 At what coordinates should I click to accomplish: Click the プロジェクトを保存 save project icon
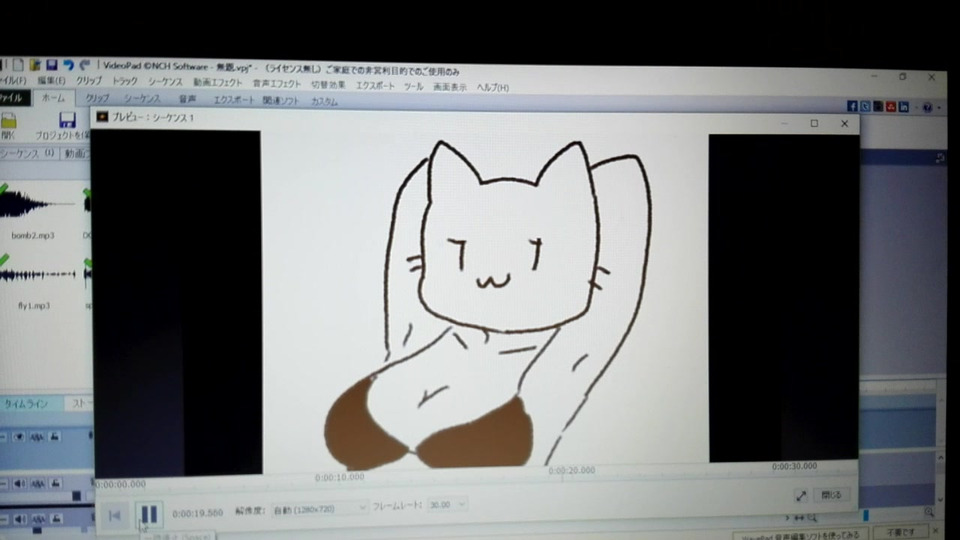pyautogui.click(x=64, y=125)
